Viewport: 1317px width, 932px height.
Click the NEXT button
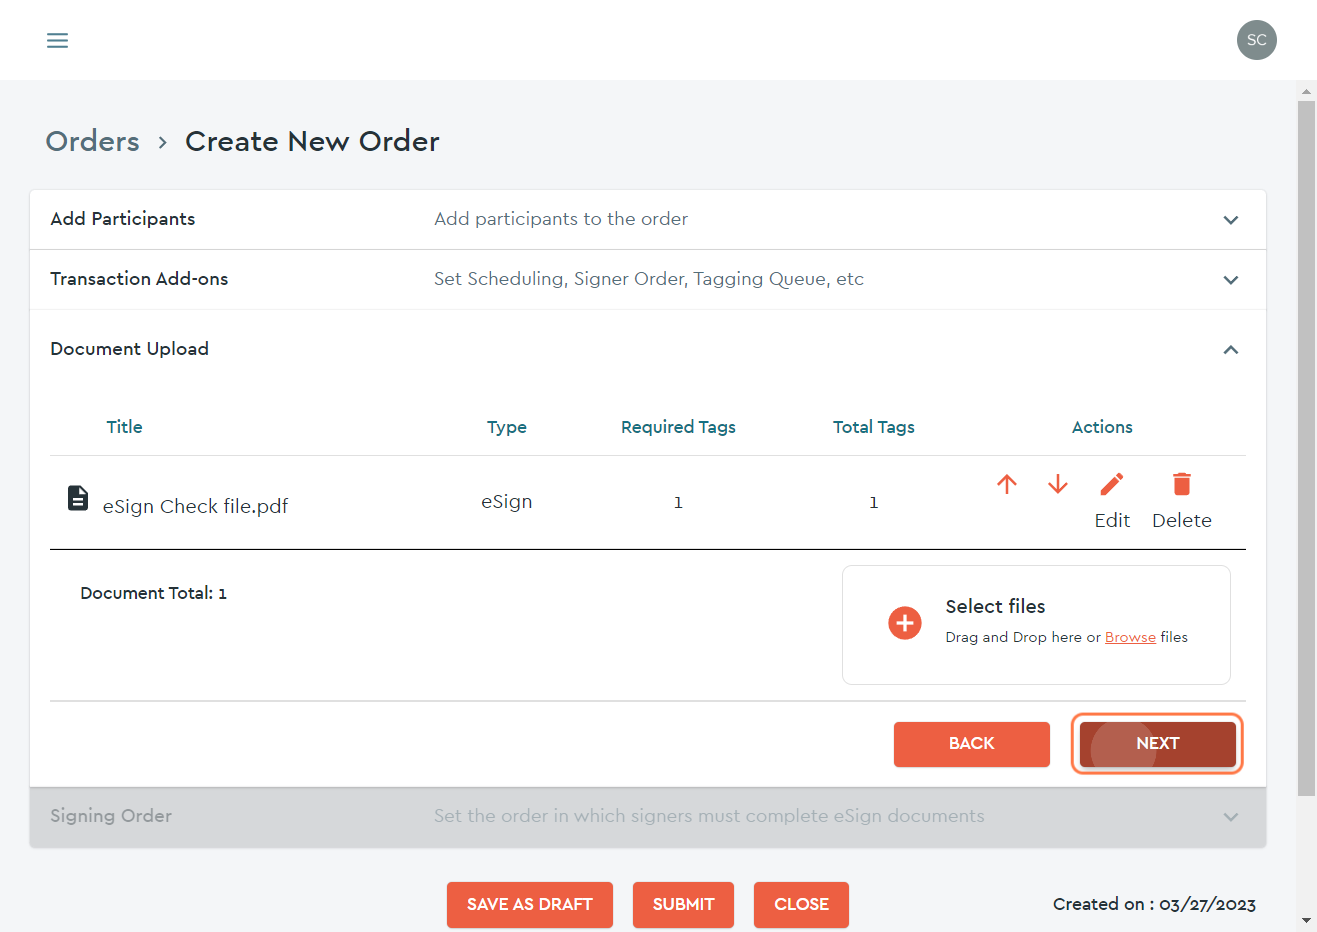tap(1158, 744)
